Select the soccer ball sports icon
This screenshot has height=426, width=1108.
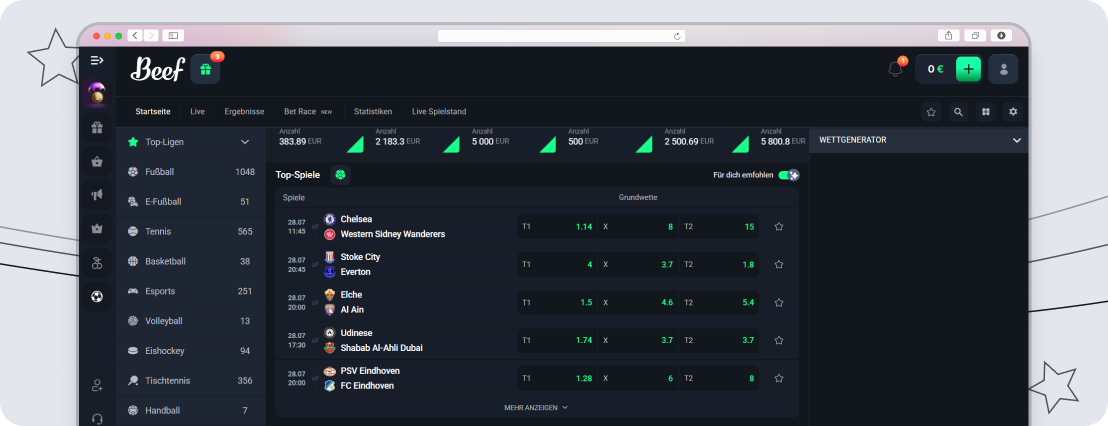pos(97,297)
